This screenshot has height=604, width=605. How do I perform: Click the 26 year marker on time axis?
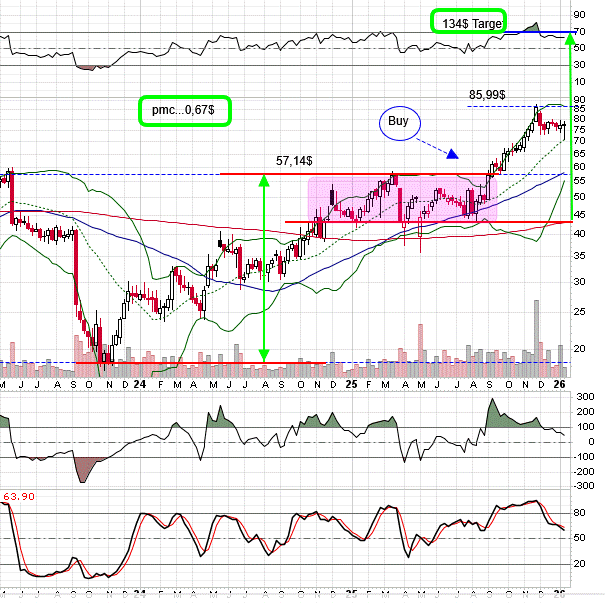tap(562, 385)
